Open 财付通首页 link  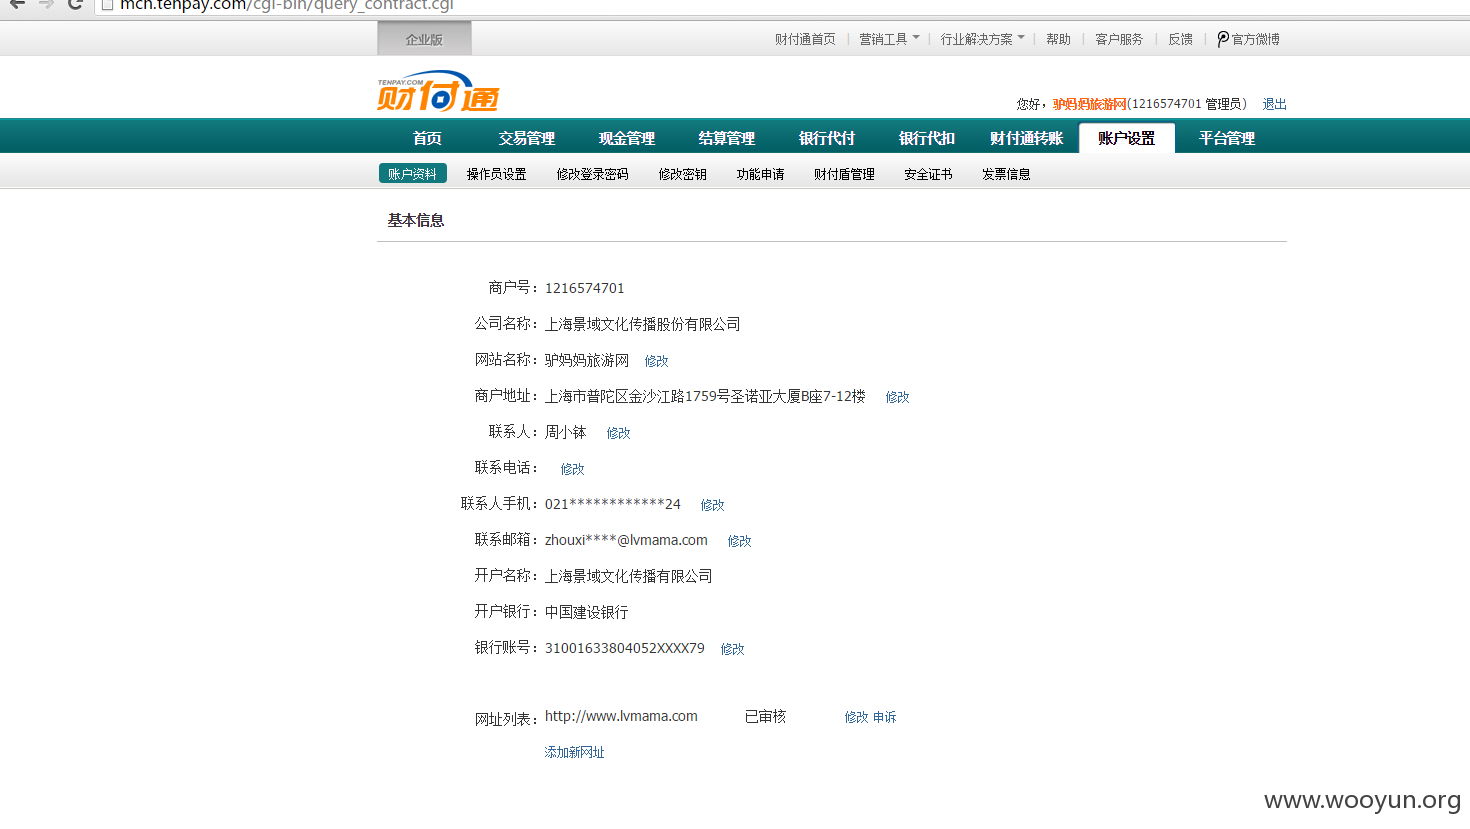pyautogui.click(x=805, y=39)
